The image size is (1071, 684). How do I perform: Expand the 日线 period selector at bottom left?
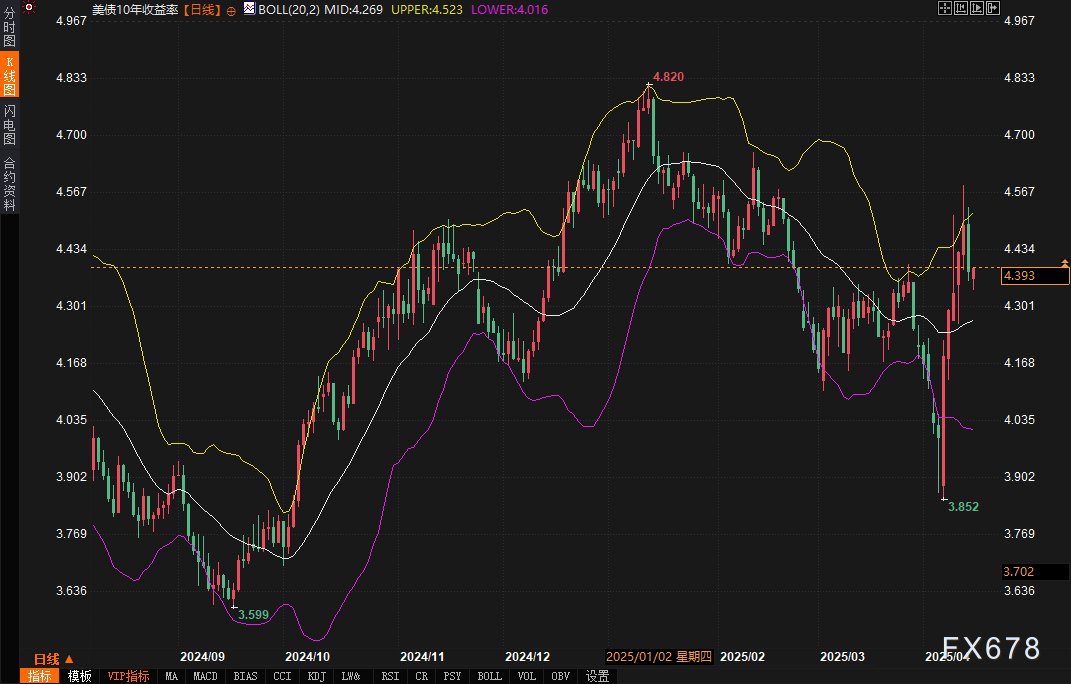[54, 659]
